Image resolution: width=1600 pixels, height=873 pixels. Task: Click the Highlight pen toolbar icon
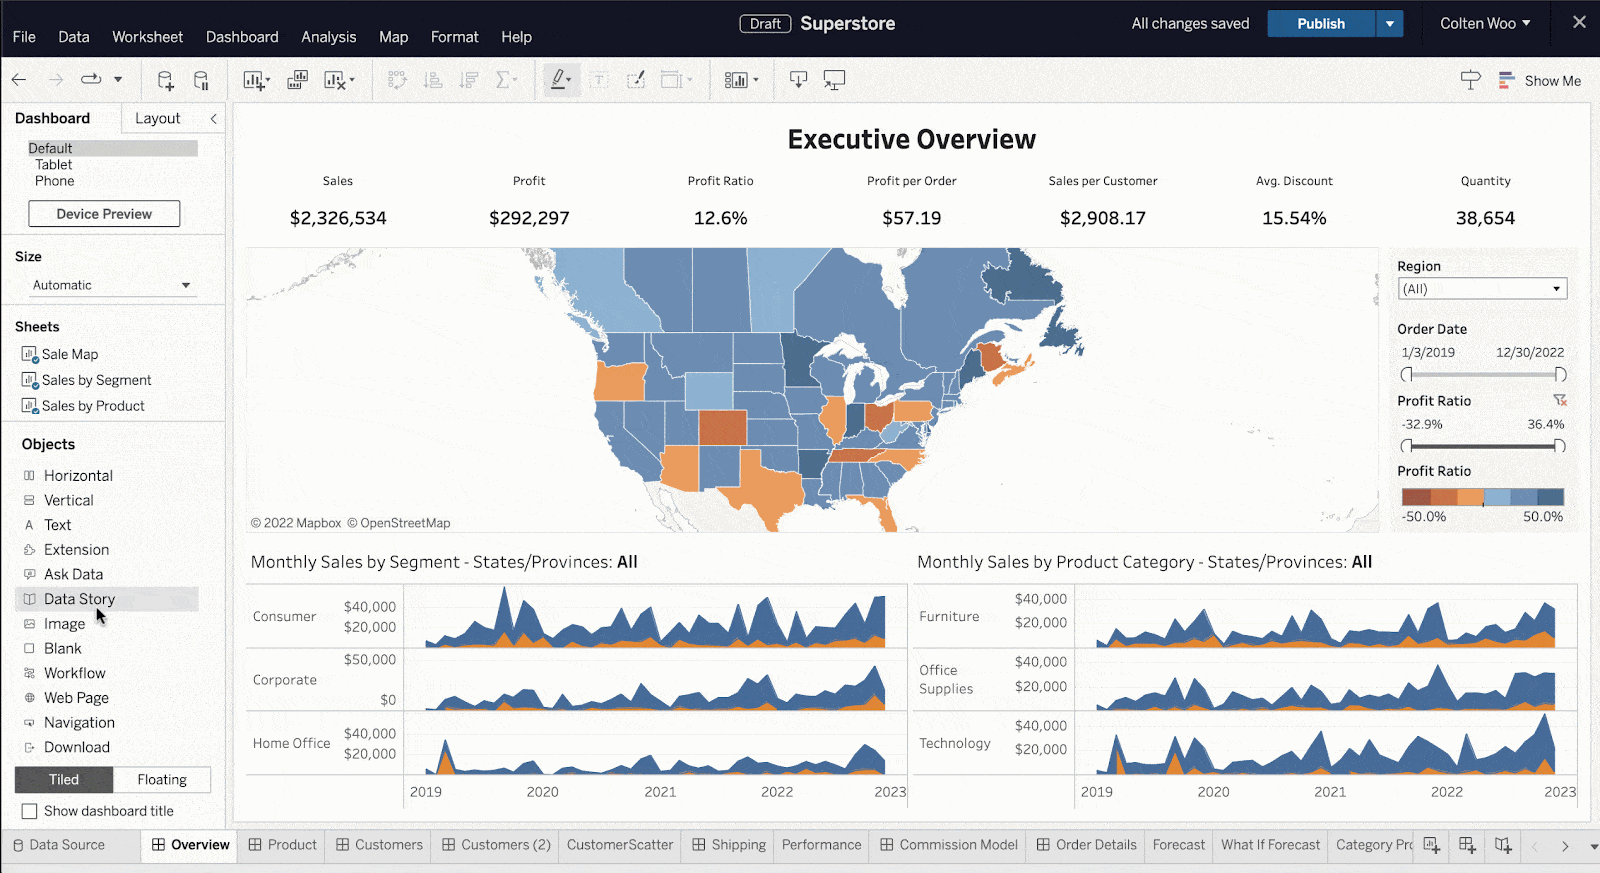[561, 79]
